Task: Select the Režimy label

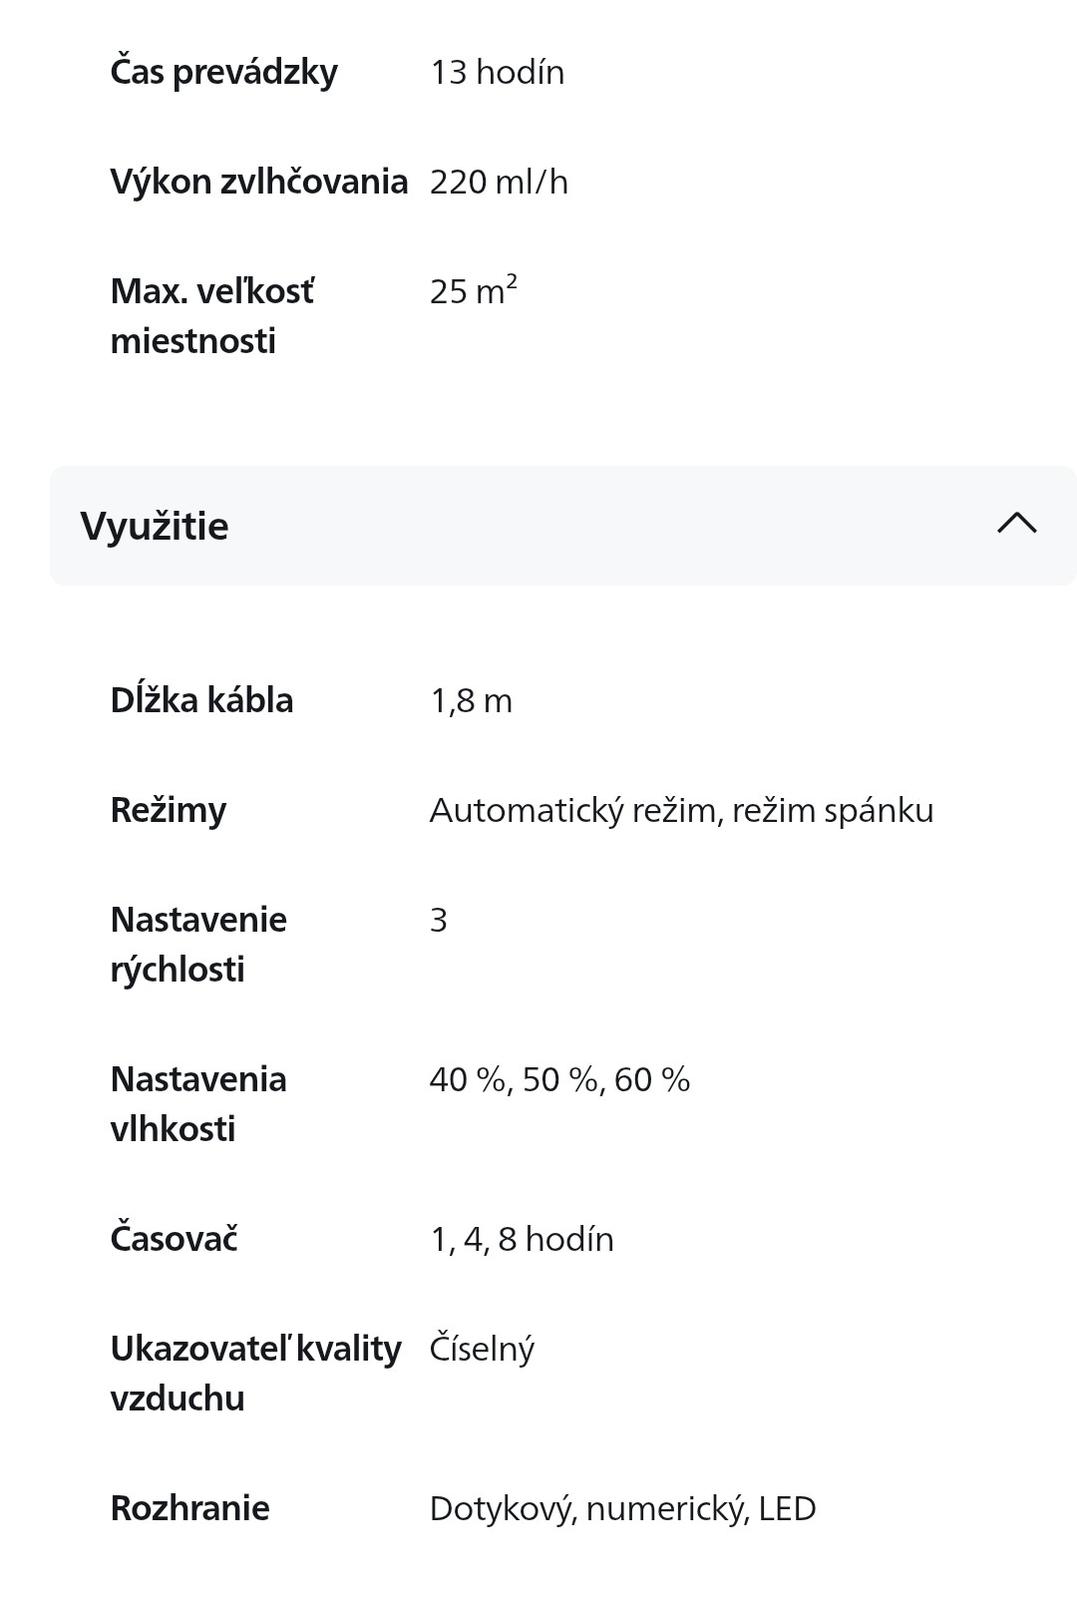Action: click(x=168, y=810)
